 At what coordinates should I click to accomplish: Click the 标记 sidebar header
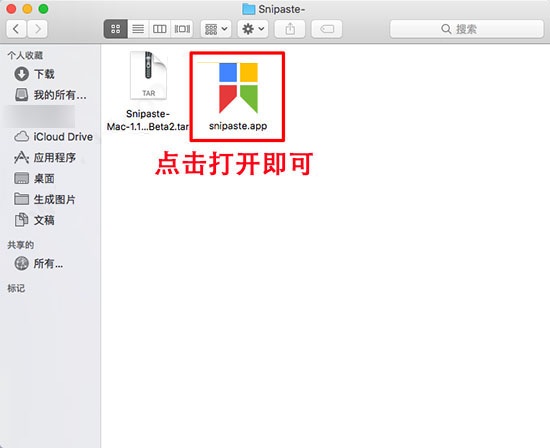tap(16, 288)
